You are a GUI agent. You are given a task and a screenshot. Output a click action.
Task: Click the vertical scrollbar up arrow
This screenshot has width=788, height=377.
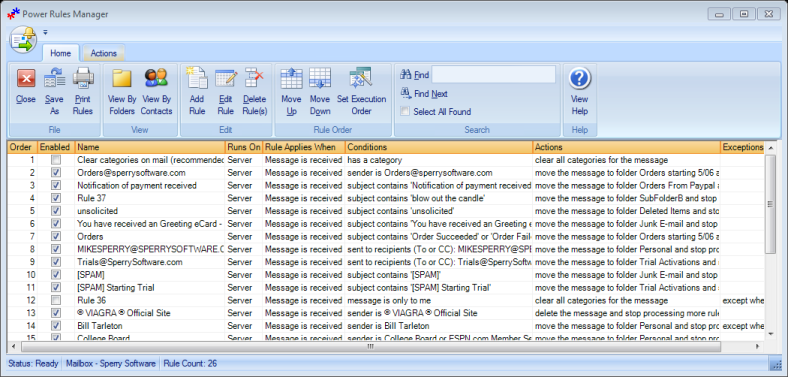click(x=770, y=147)
